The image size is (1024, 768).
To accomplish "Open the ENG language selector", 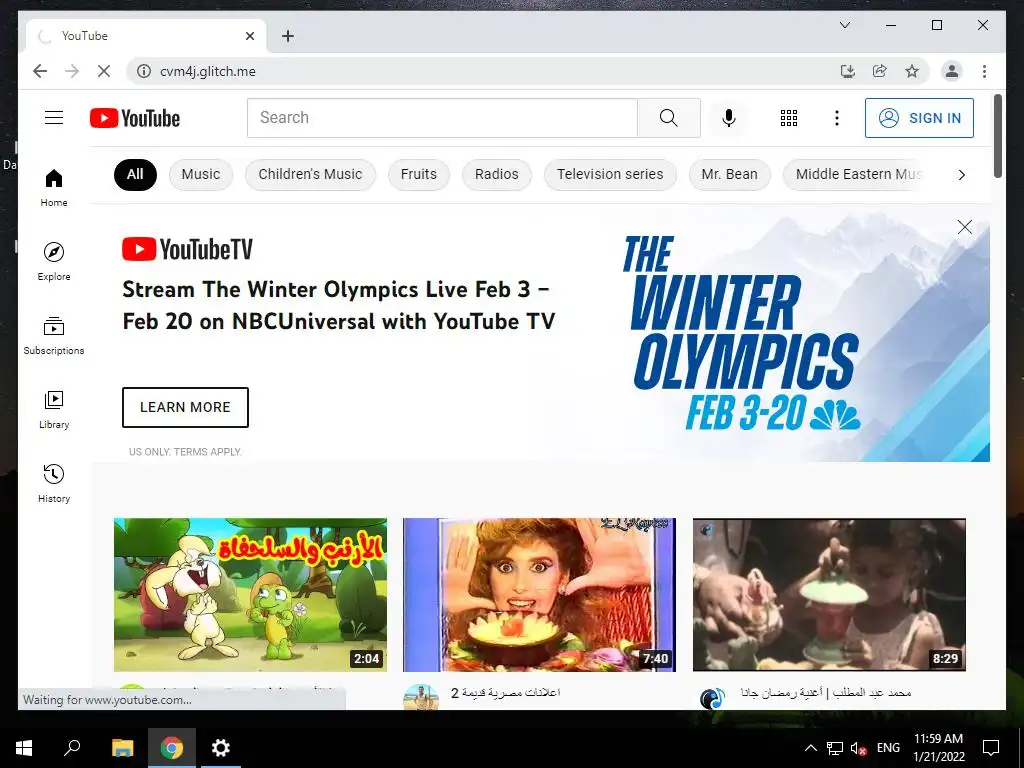I will pos(888,748).
